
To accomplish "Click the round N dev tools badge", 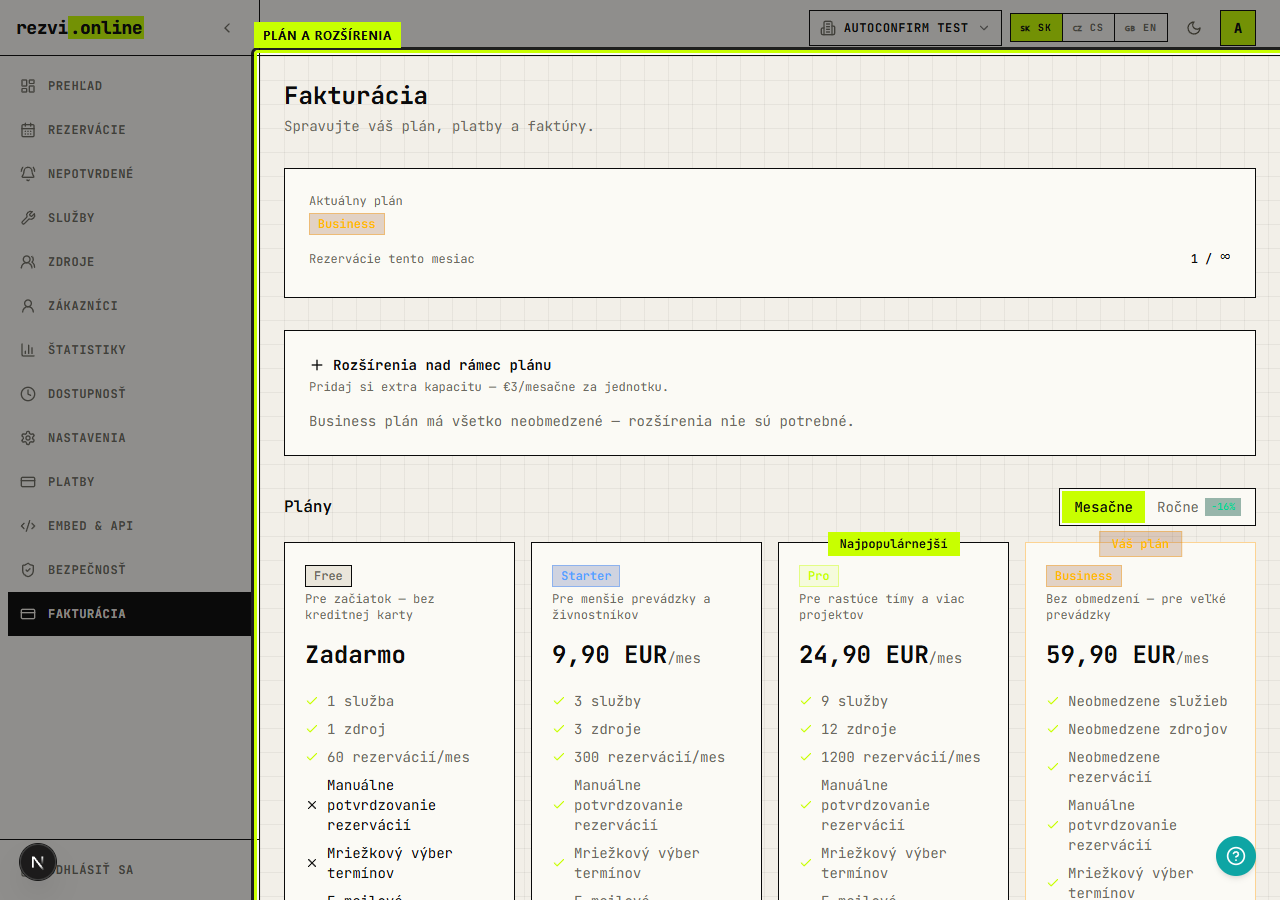I will 38,862.
